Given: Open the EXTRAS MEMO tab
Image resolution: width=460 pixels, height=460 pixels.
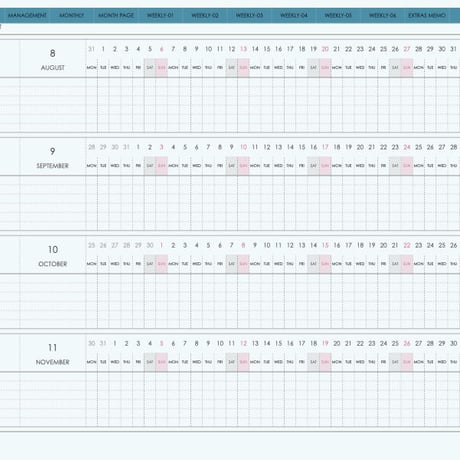Looking at the screenshot, I should point(427,15).
